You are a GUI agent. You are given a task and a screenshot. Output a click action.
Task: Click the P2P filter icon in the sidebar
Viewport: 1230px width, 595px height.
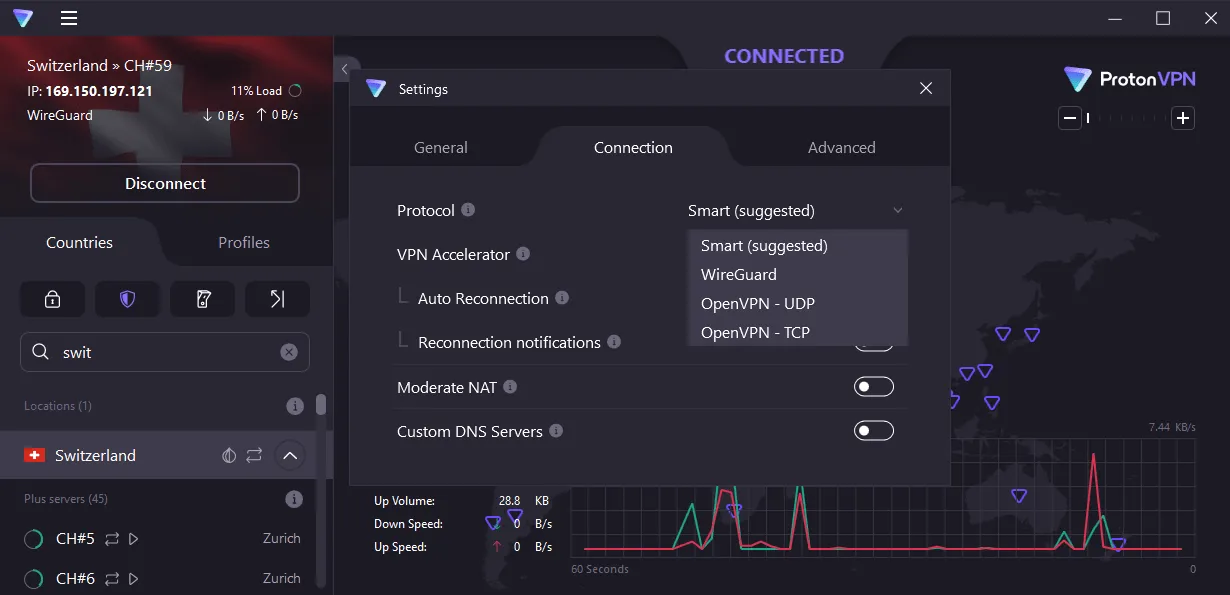coord(277,298)
